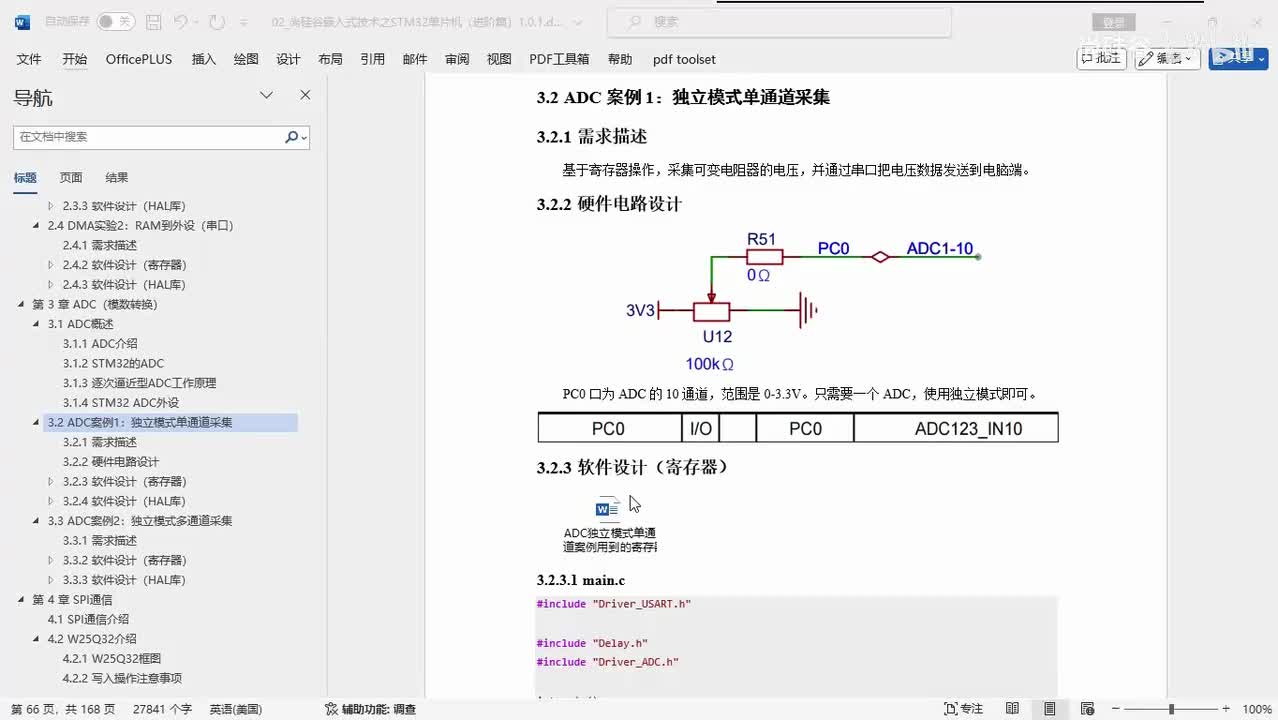Switch to 结果 navigation tab
The image size is (1278, 720).
click(x=117, y=177)
